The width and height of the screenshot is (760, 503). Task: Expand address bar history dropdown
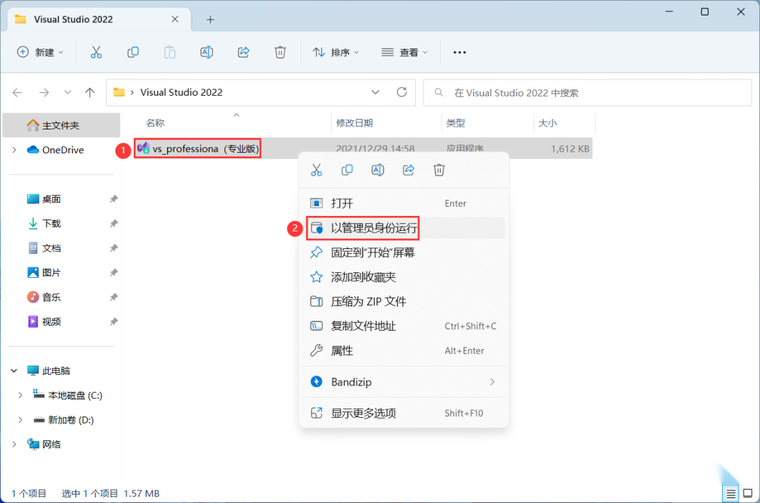(x=375, y=92)
